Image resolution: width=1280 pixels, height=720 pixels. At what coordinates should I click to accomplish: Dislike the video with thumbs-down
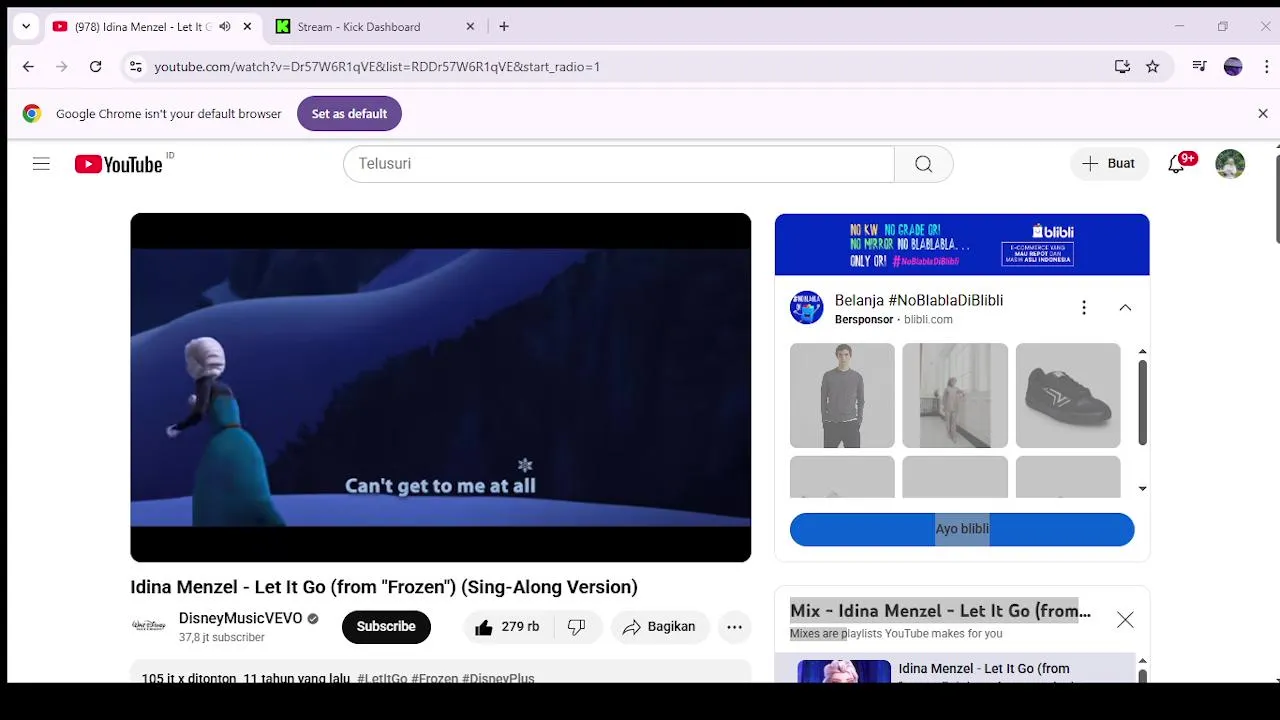click(x=577, y=627)
